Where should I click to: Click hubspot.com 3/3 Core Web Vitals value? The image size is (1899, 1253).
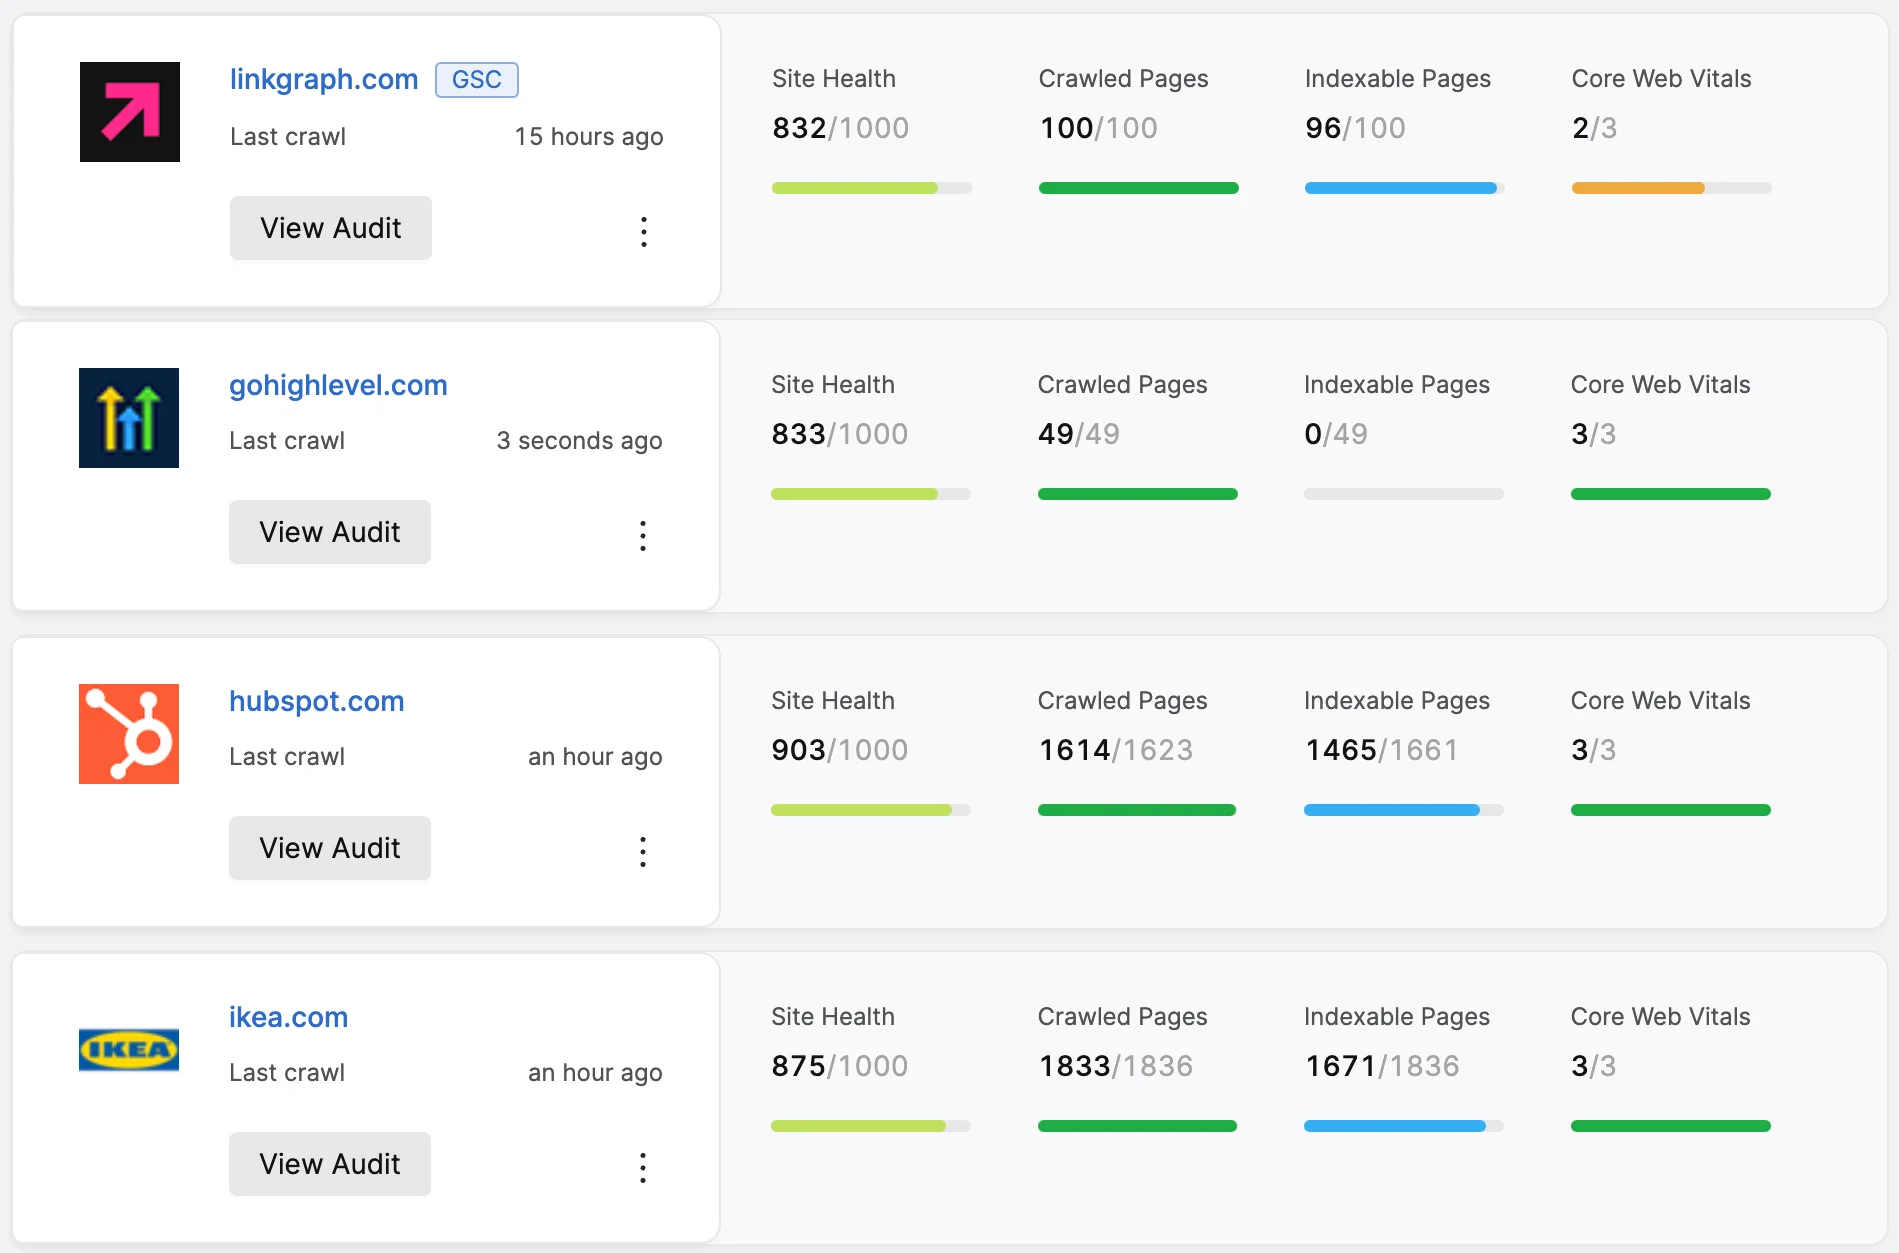coord(1594,750)
